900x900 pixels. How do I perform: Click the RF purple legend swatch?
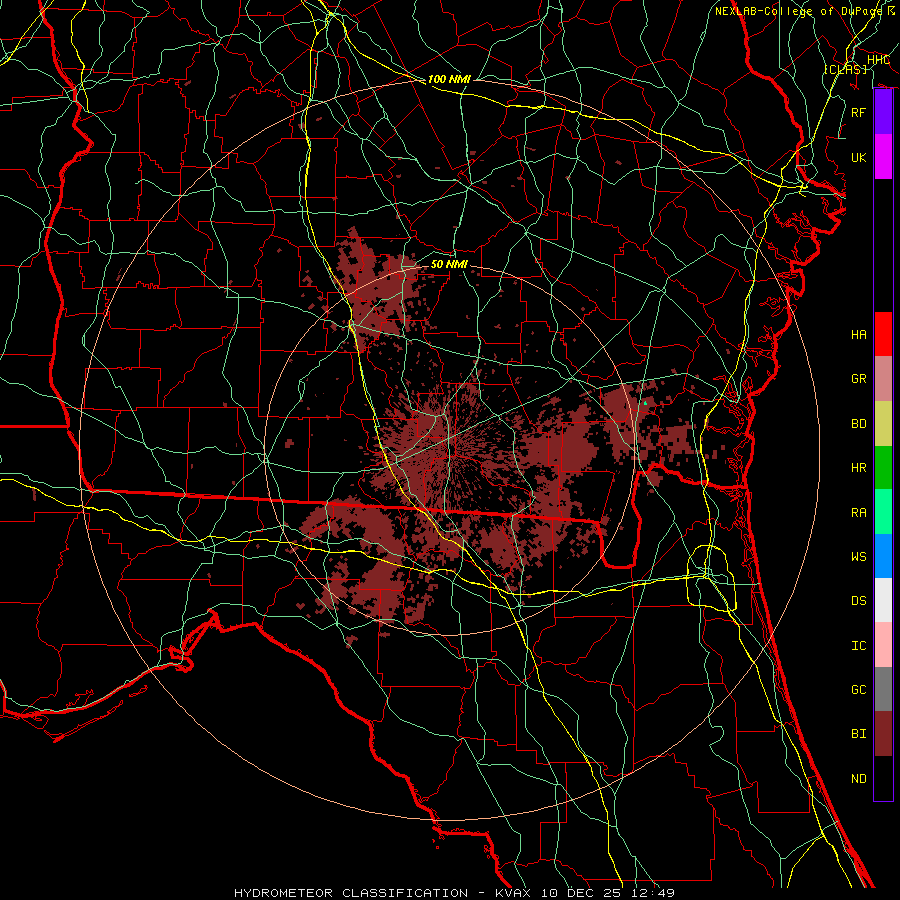point(883,112)
